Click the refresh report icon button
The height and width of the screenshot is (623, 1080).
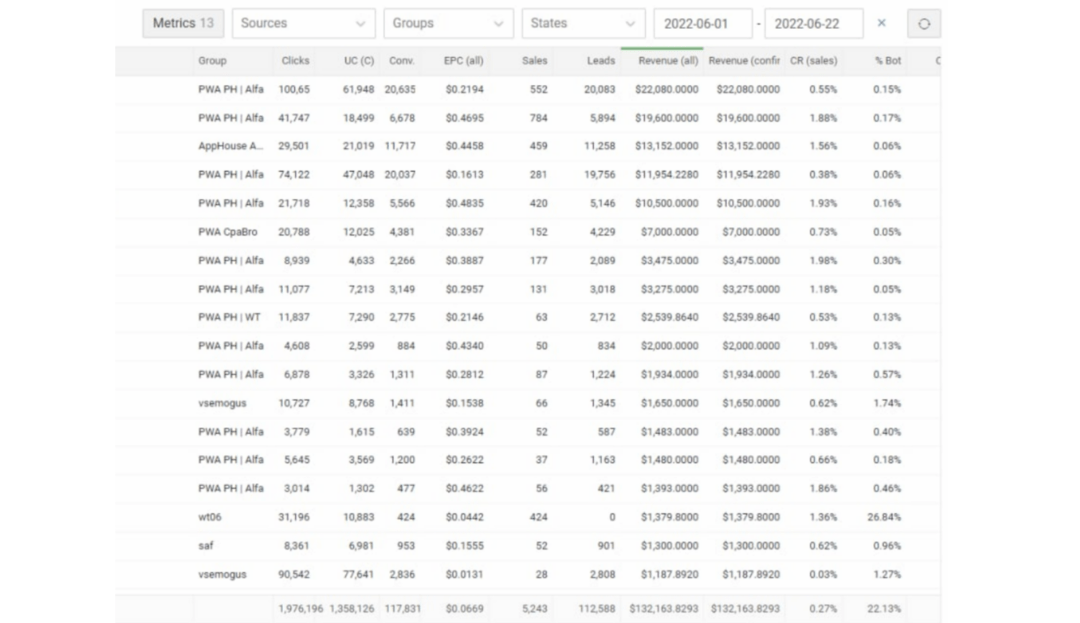coord(923,24)
